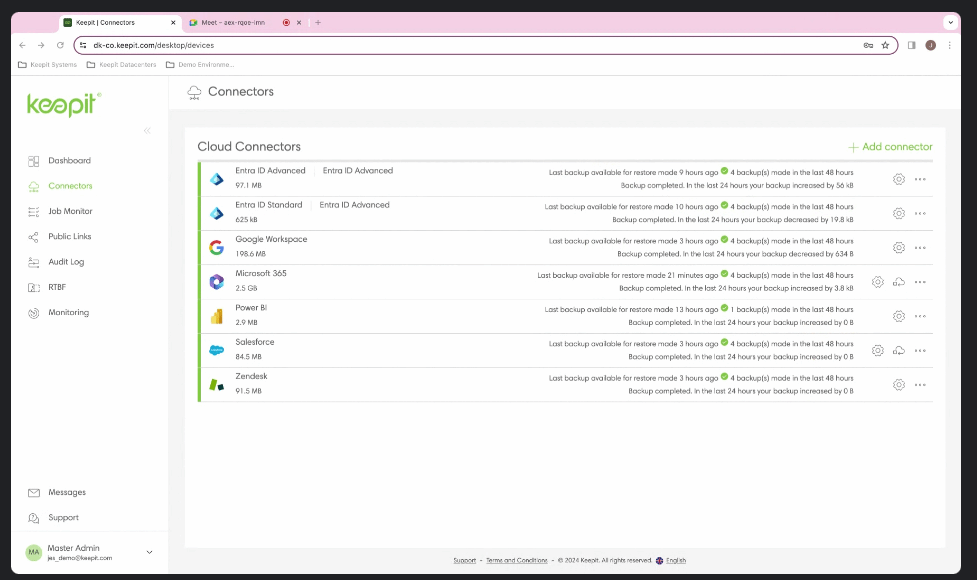Image resolution: width=977 pixels, height=580 pixels.
Task: Click the Power BI connector icon
Action: [216, 316]
